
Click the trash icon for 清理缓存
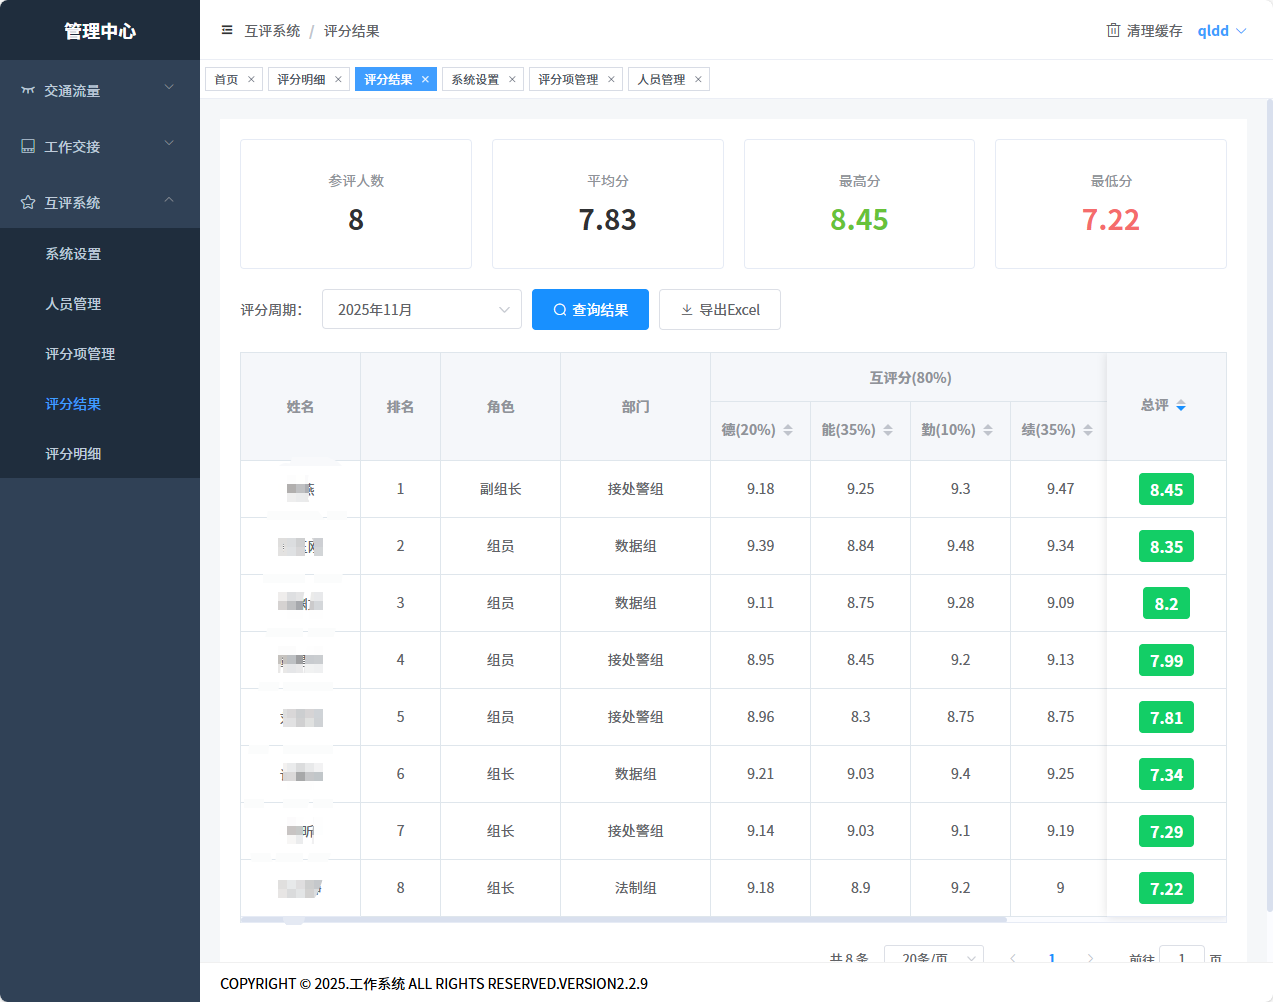[x=1113, y=31]
